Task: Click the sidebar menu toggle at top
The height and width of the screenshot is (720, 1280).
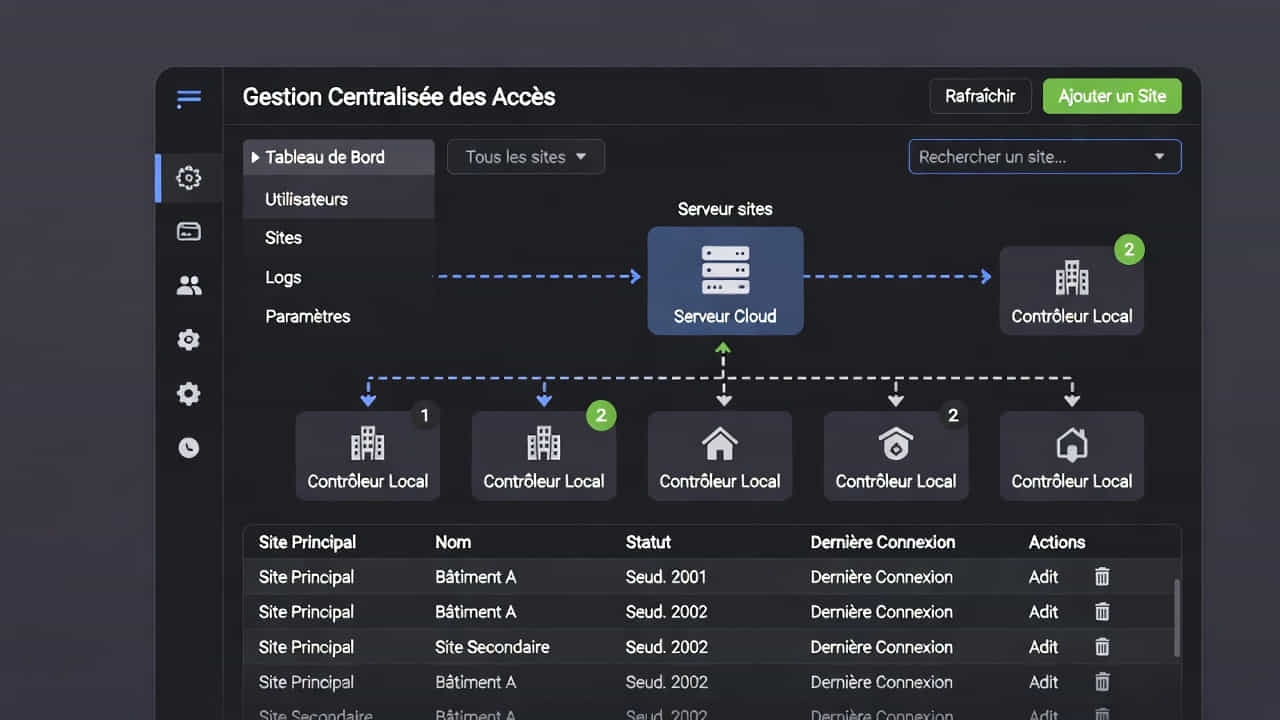Action: [x=188, y=99]
